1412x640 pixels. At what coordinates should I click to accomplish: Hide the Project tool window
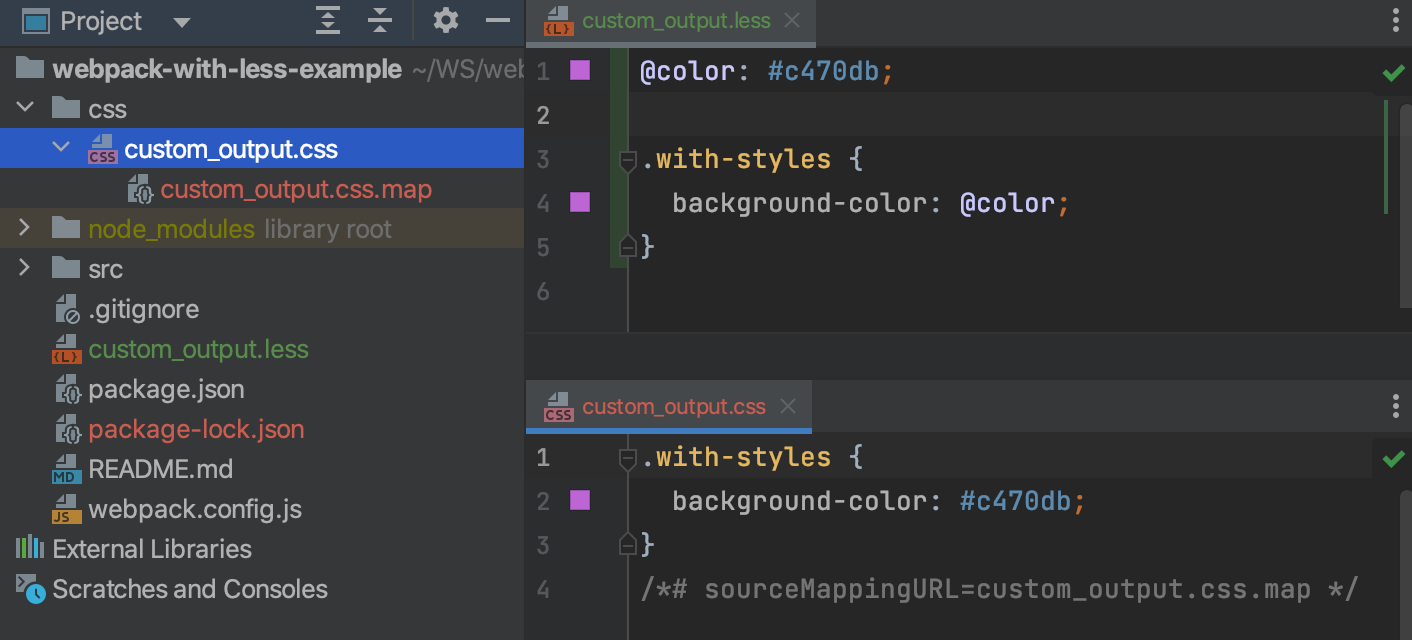pyautogui.click(x=497, y=20)
